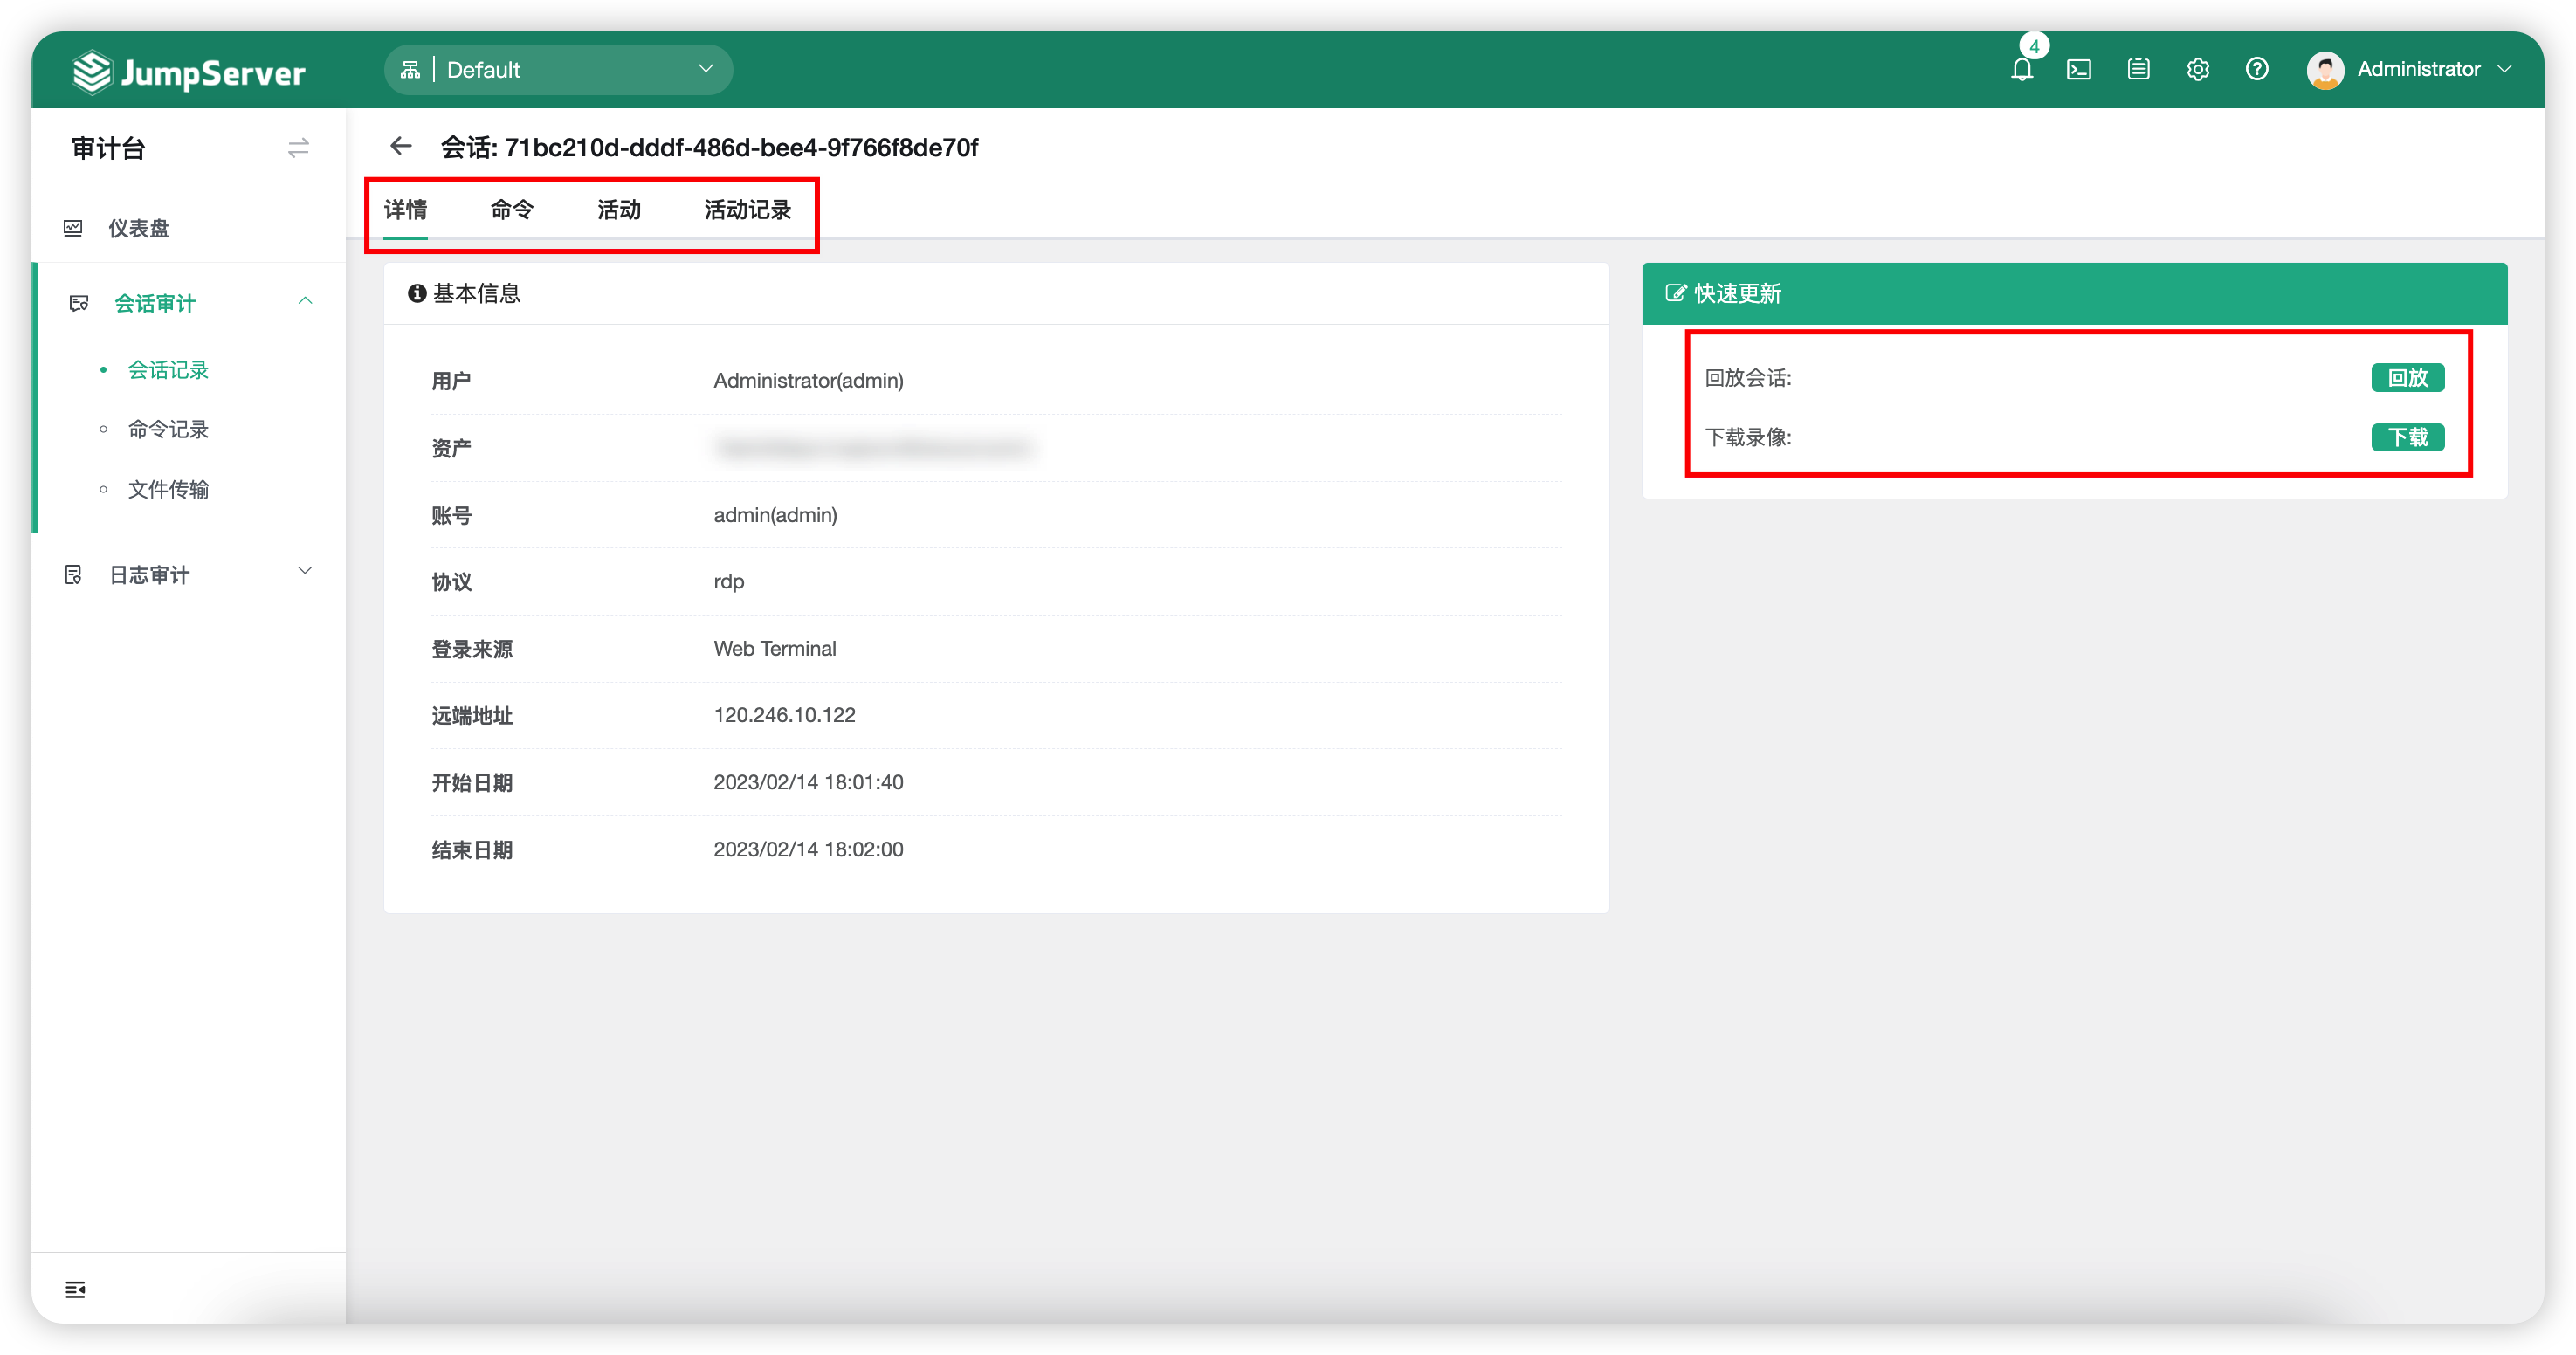The image size is (2576, 1355).
Task: Click the 日志审计 log audit icon
Action: point(73,575)
